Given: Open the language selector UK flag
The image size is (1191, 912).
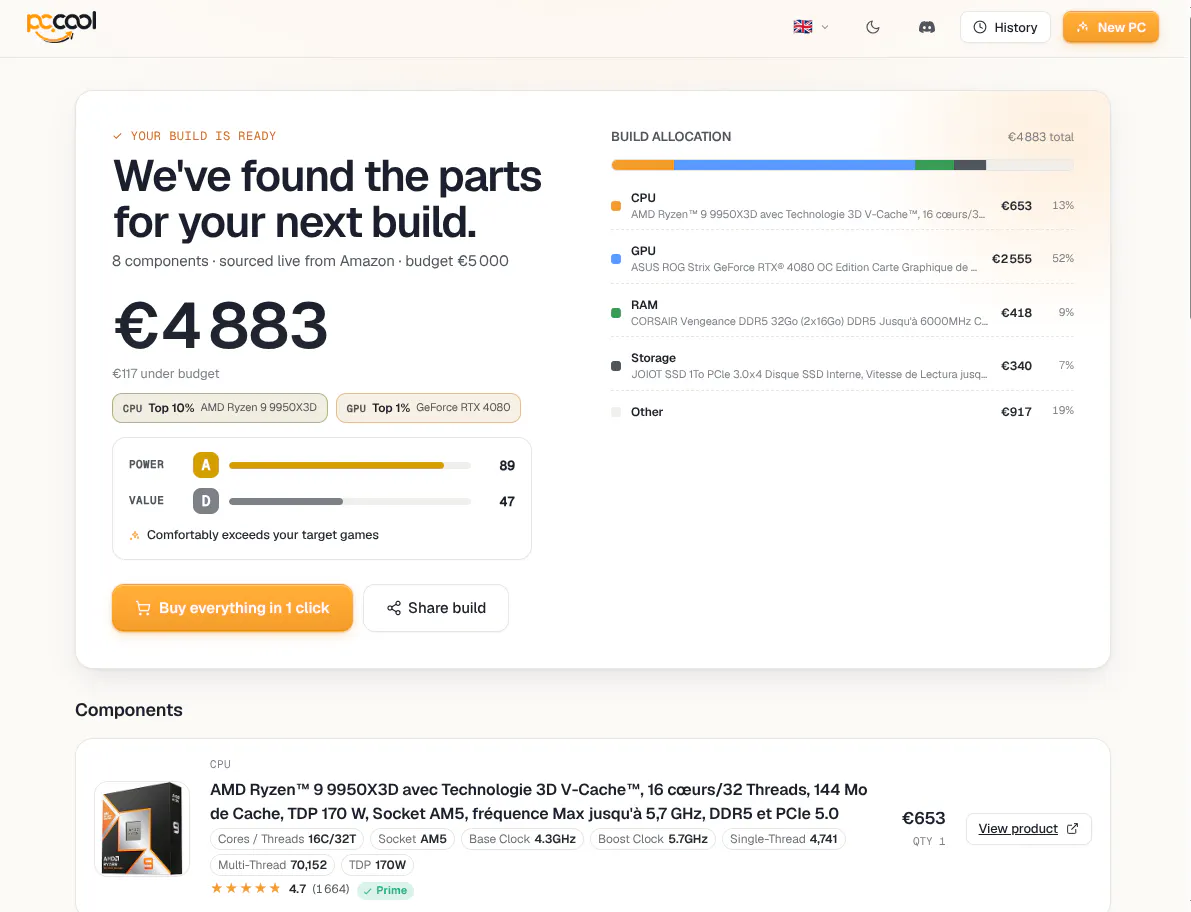Looking at the screenshot, I should click(810, 27).
